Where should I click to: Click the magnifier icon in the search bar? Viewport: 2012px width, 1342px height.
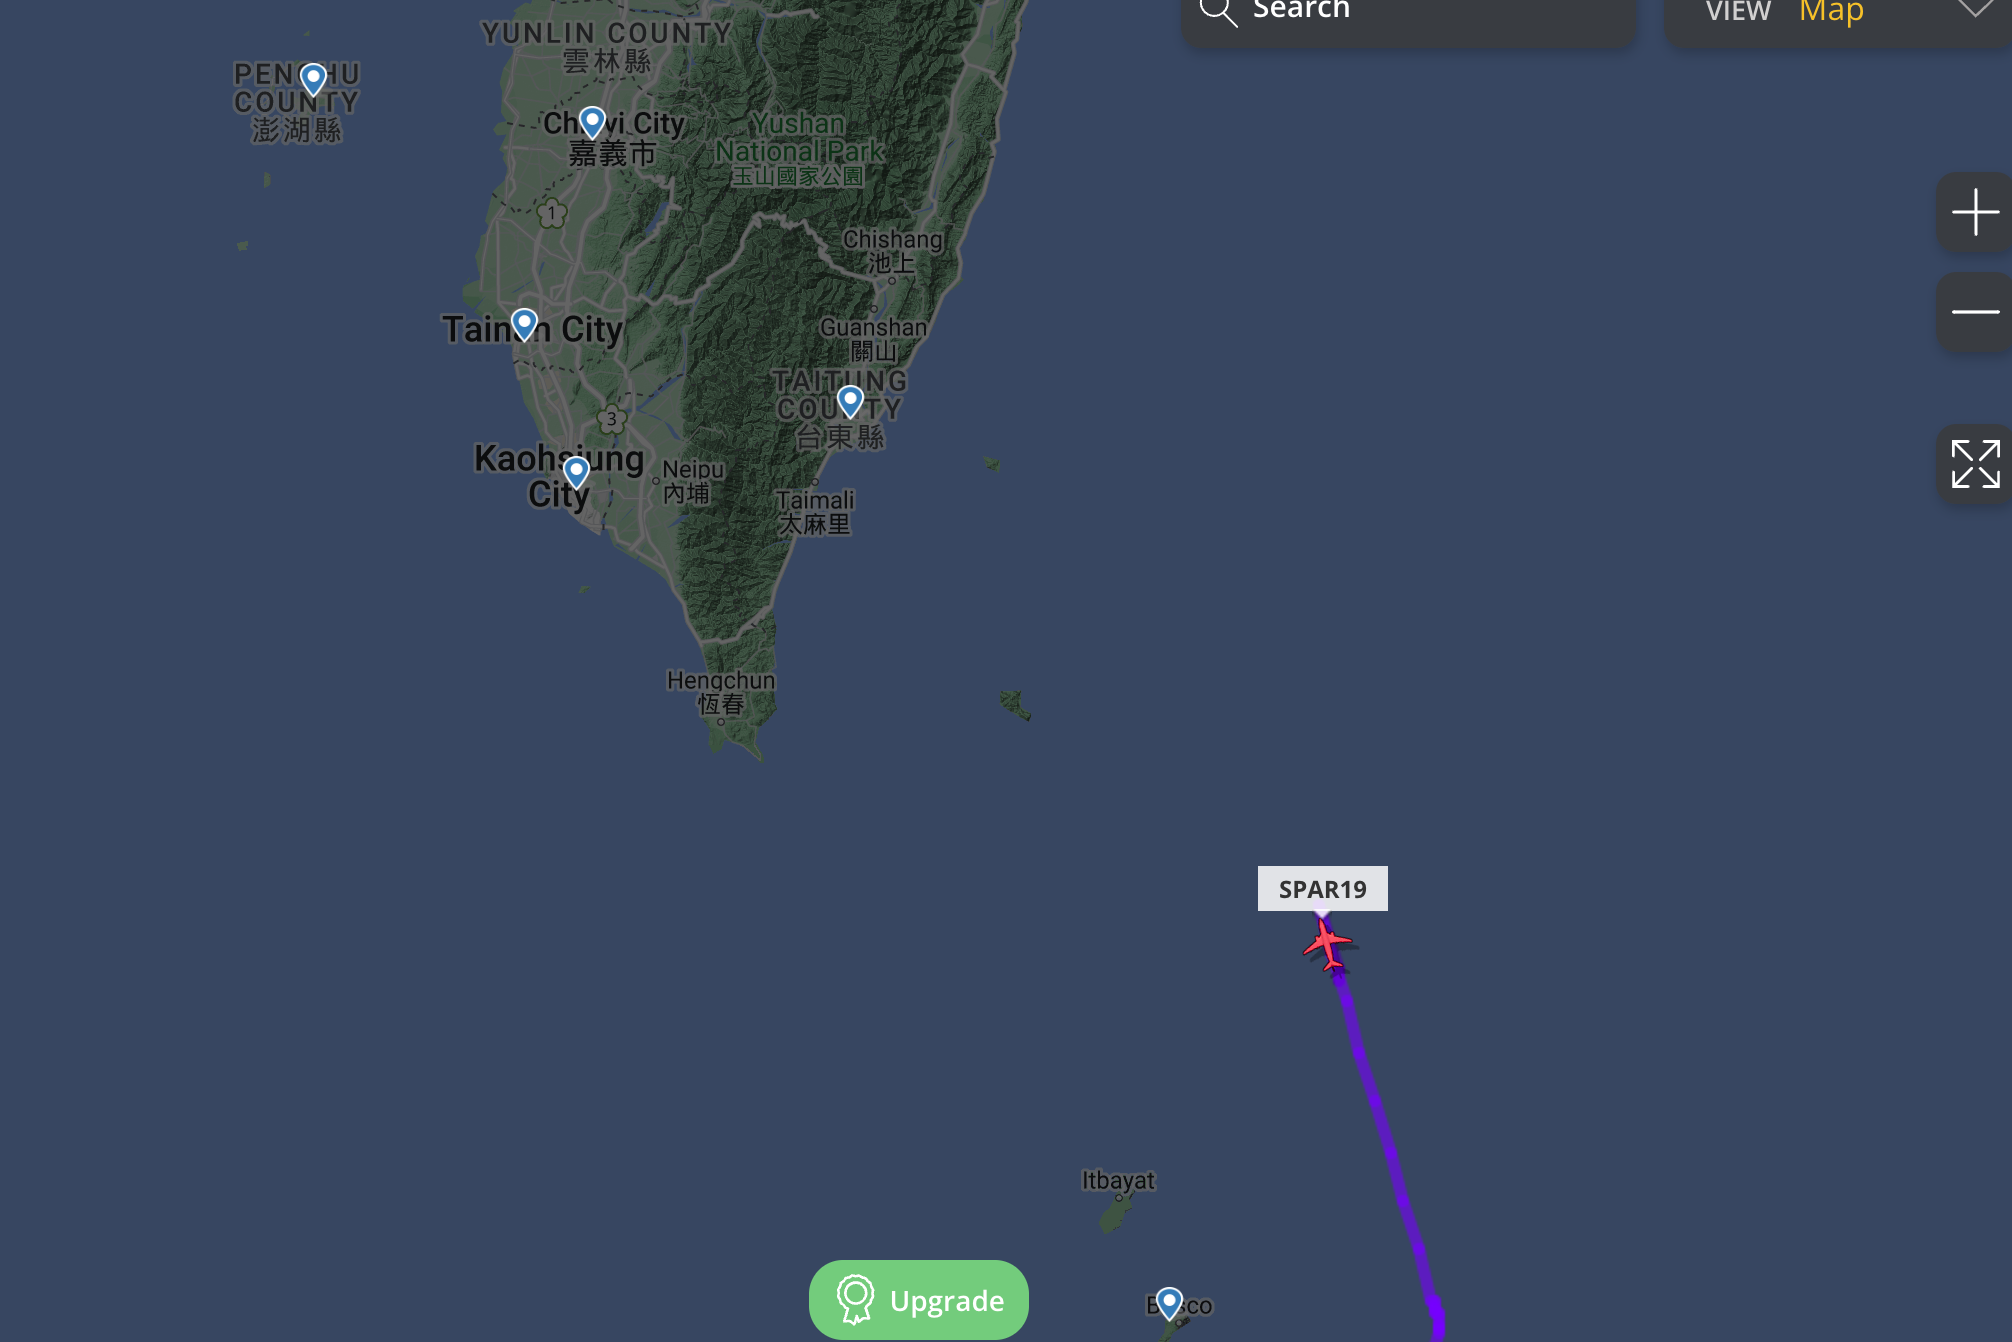1218,11
